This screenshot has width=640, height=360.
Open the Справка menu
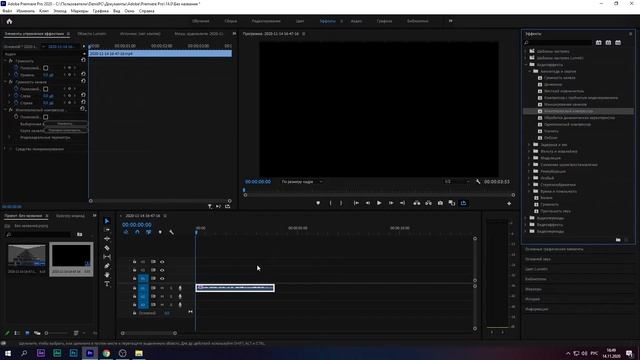147,11
